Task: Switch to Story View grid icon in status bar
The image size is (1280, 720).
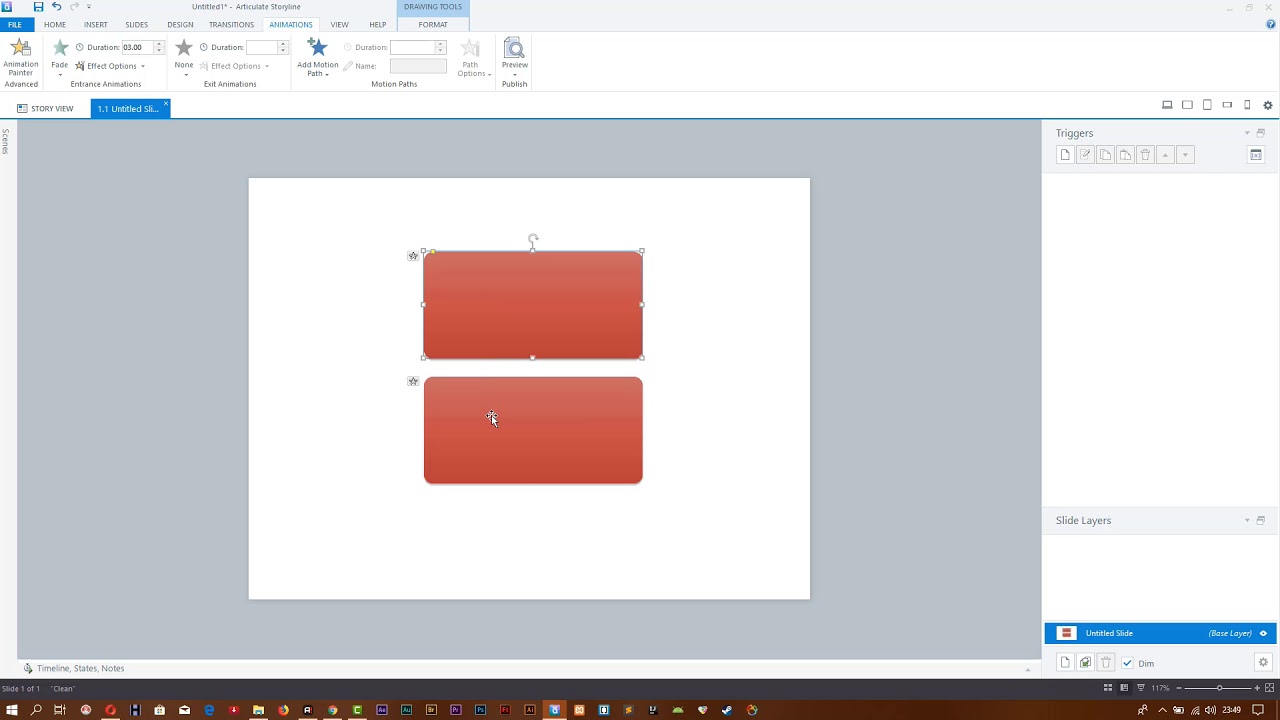Action: click(x=1108, y=688)
